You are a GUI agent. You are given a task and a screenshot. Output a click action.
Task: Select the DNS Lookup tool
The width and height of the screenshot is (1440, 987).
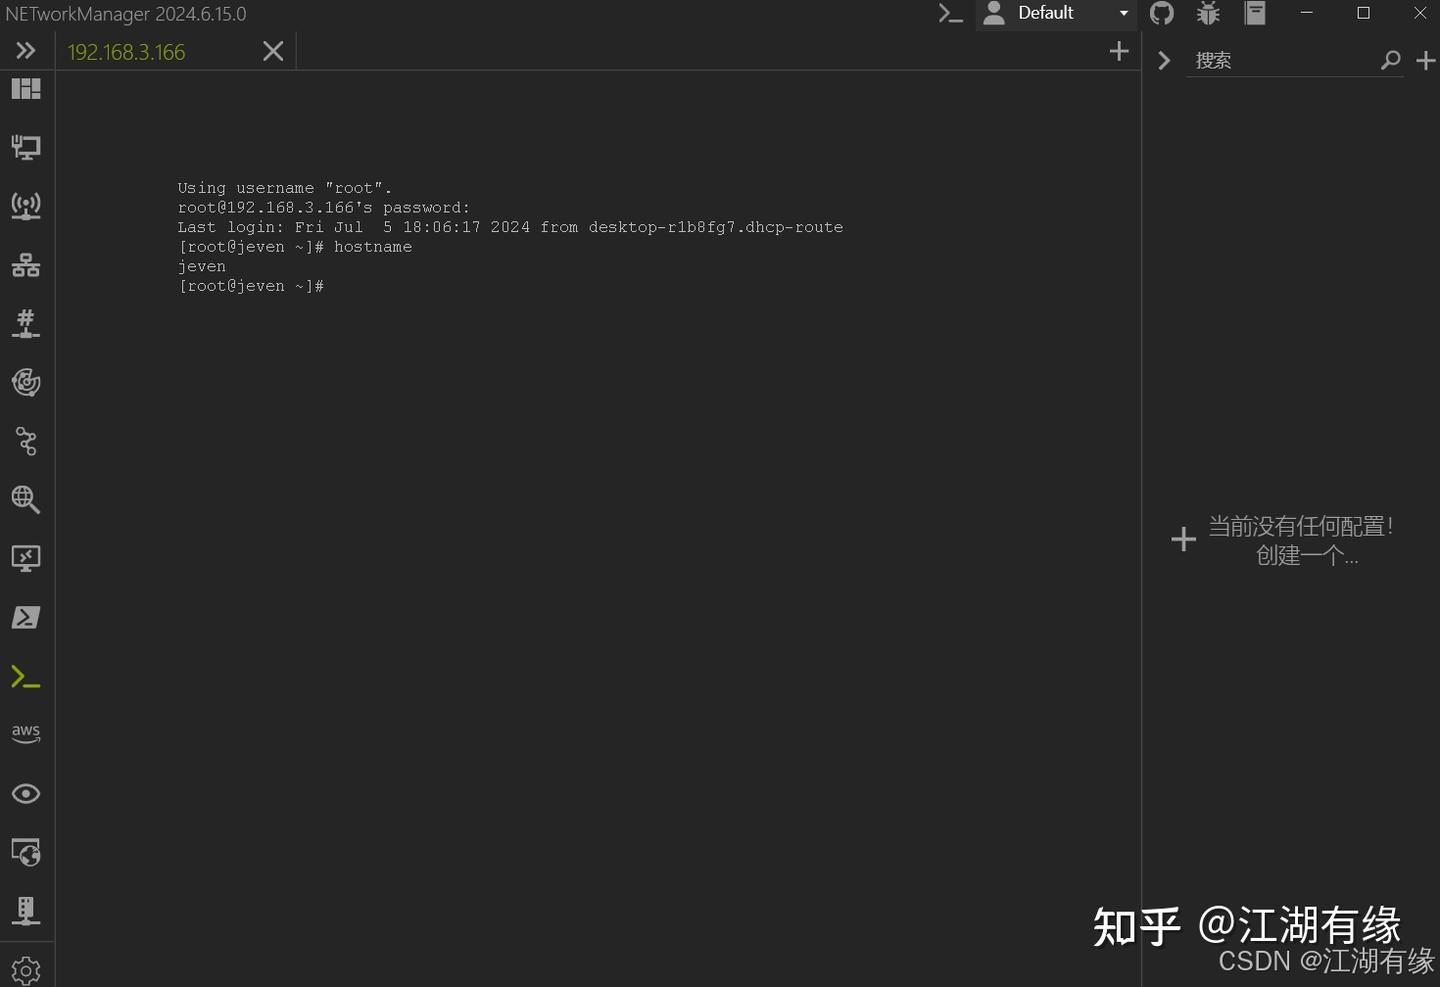[x=25, y=500]
